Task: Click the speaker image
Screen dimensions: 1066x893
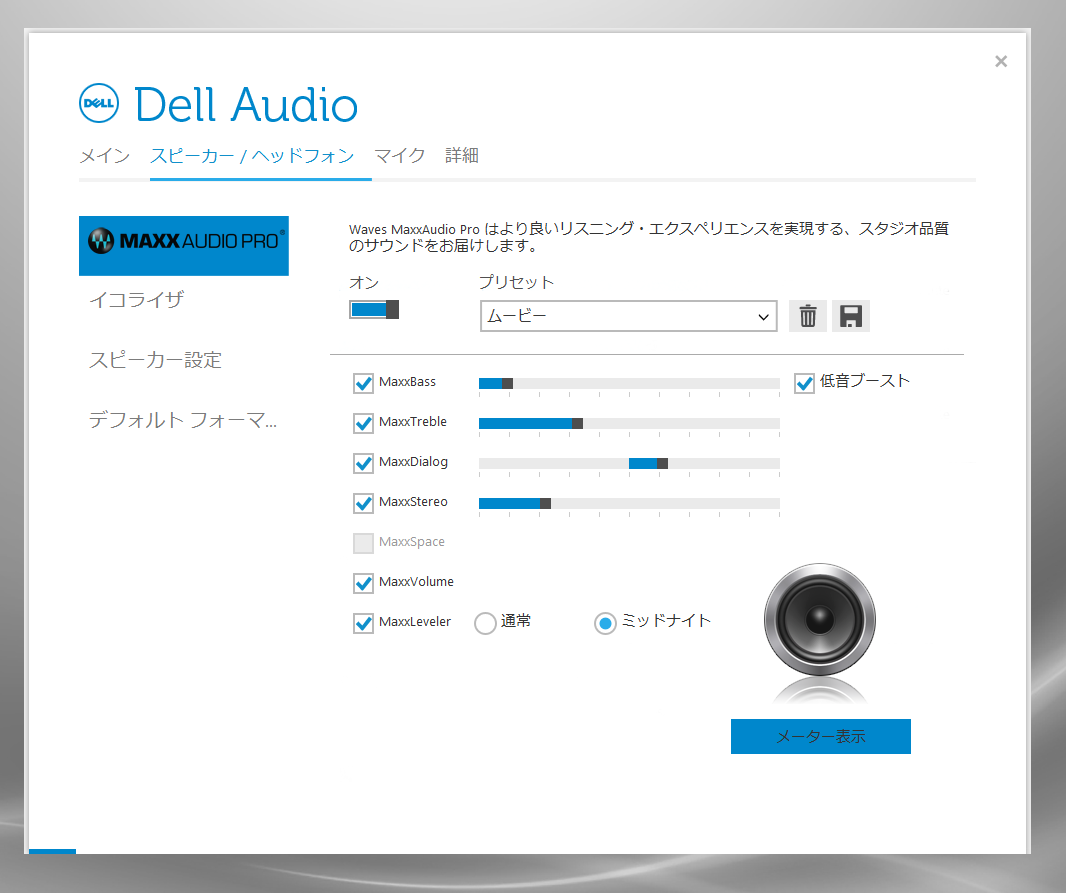Action: pos(820,619)
